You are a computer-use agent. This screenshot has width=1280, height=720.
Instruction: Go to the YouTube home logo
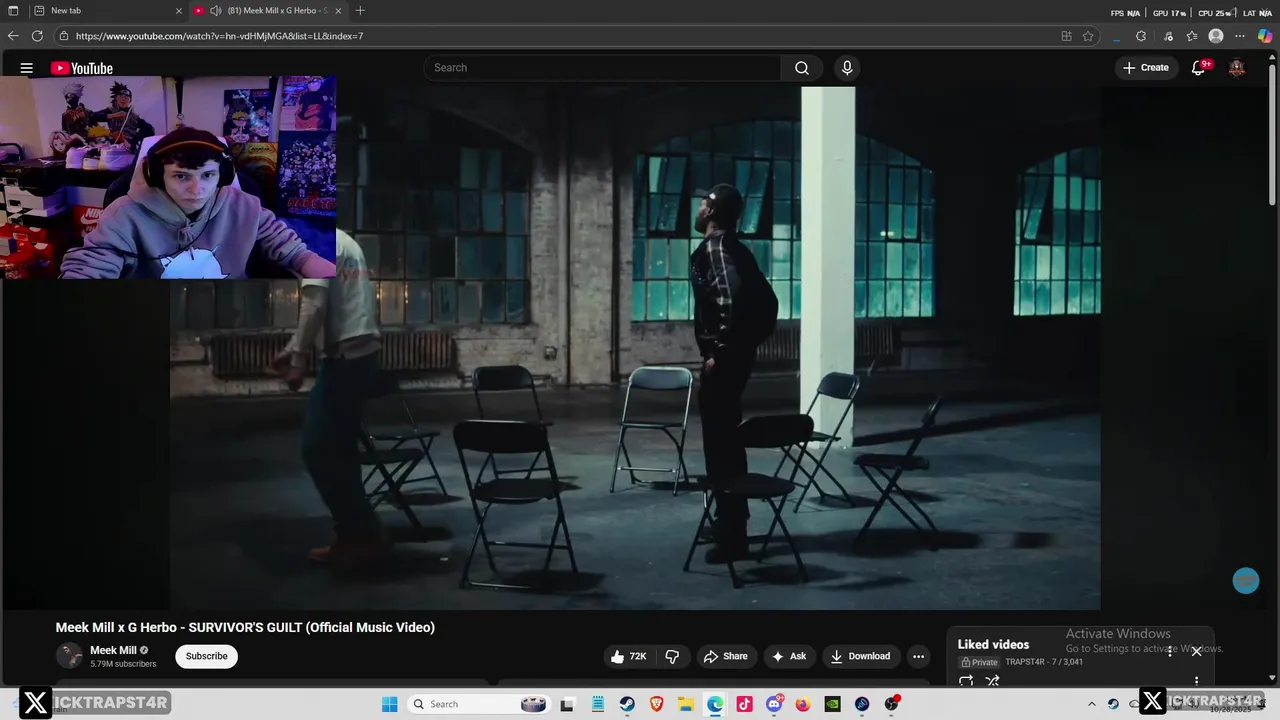(82, 68)
